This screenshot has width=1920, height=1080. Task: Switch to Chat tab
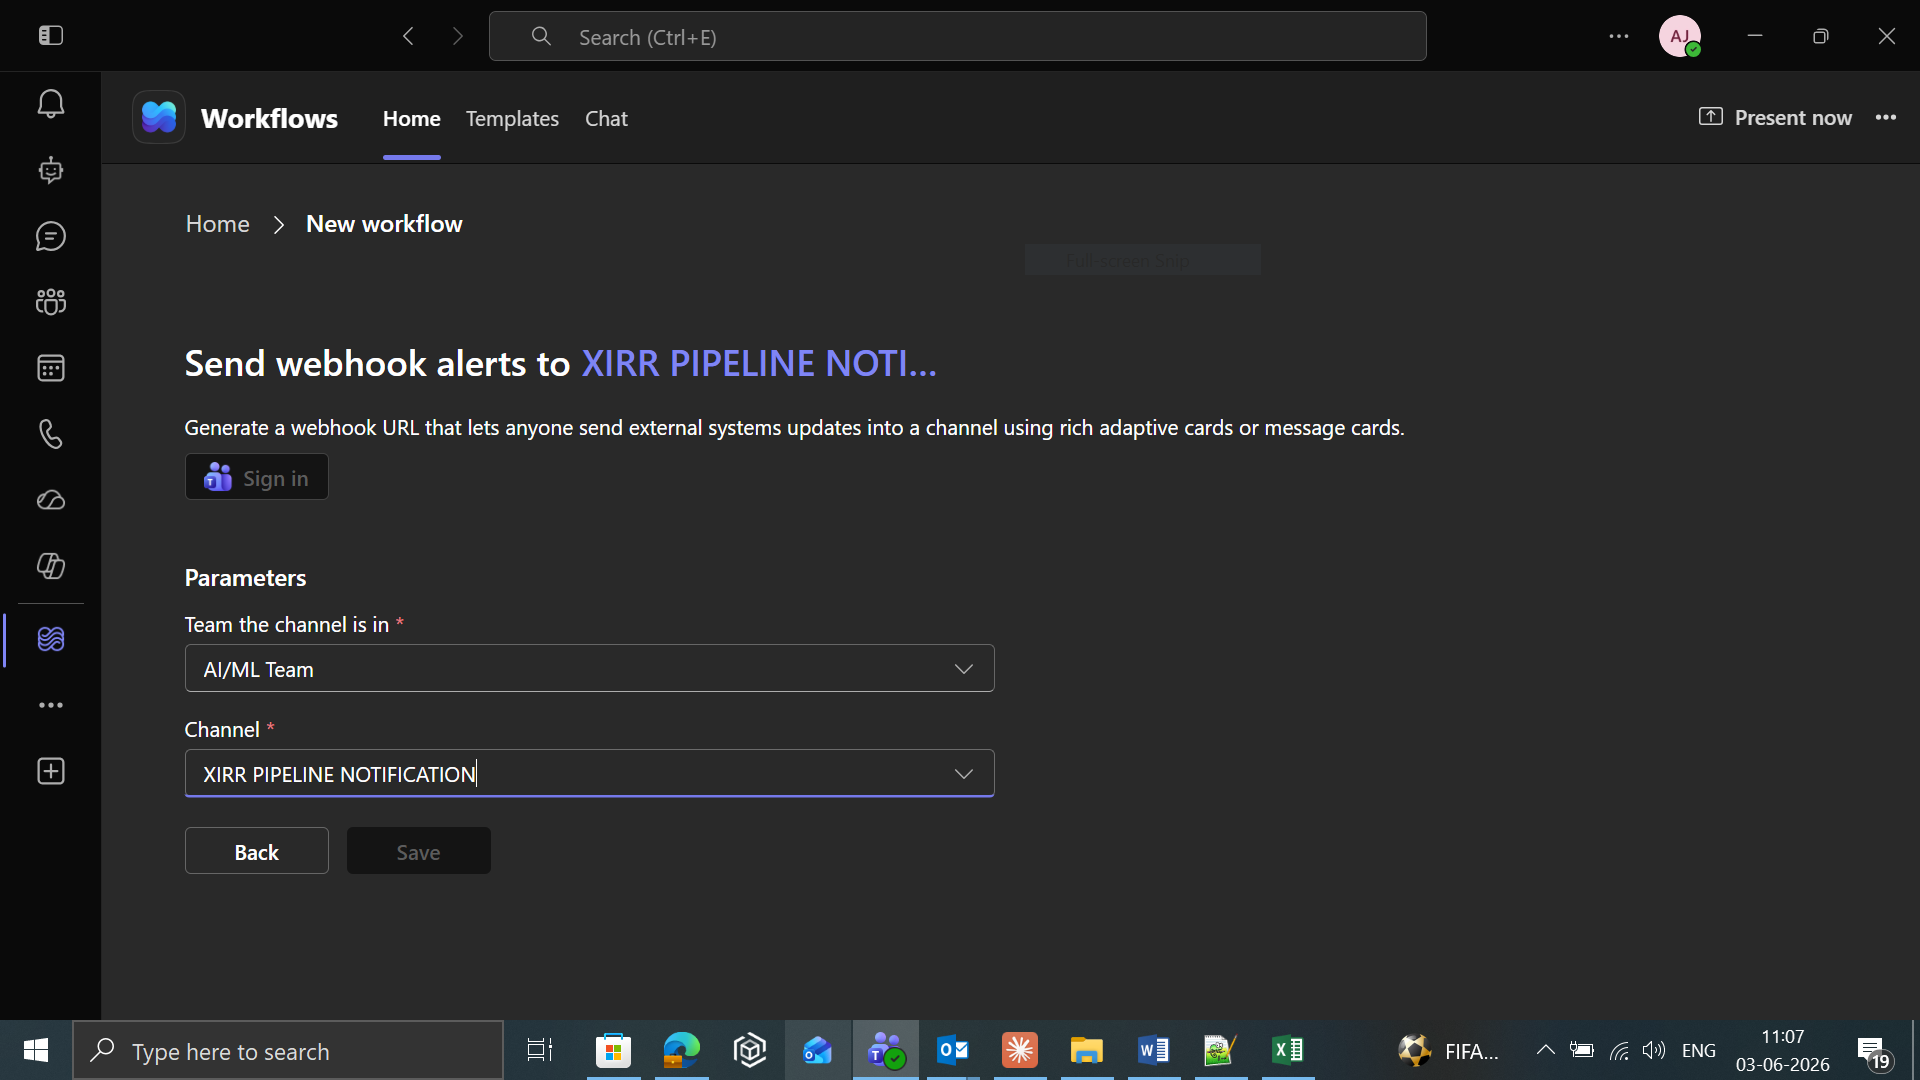606,118
